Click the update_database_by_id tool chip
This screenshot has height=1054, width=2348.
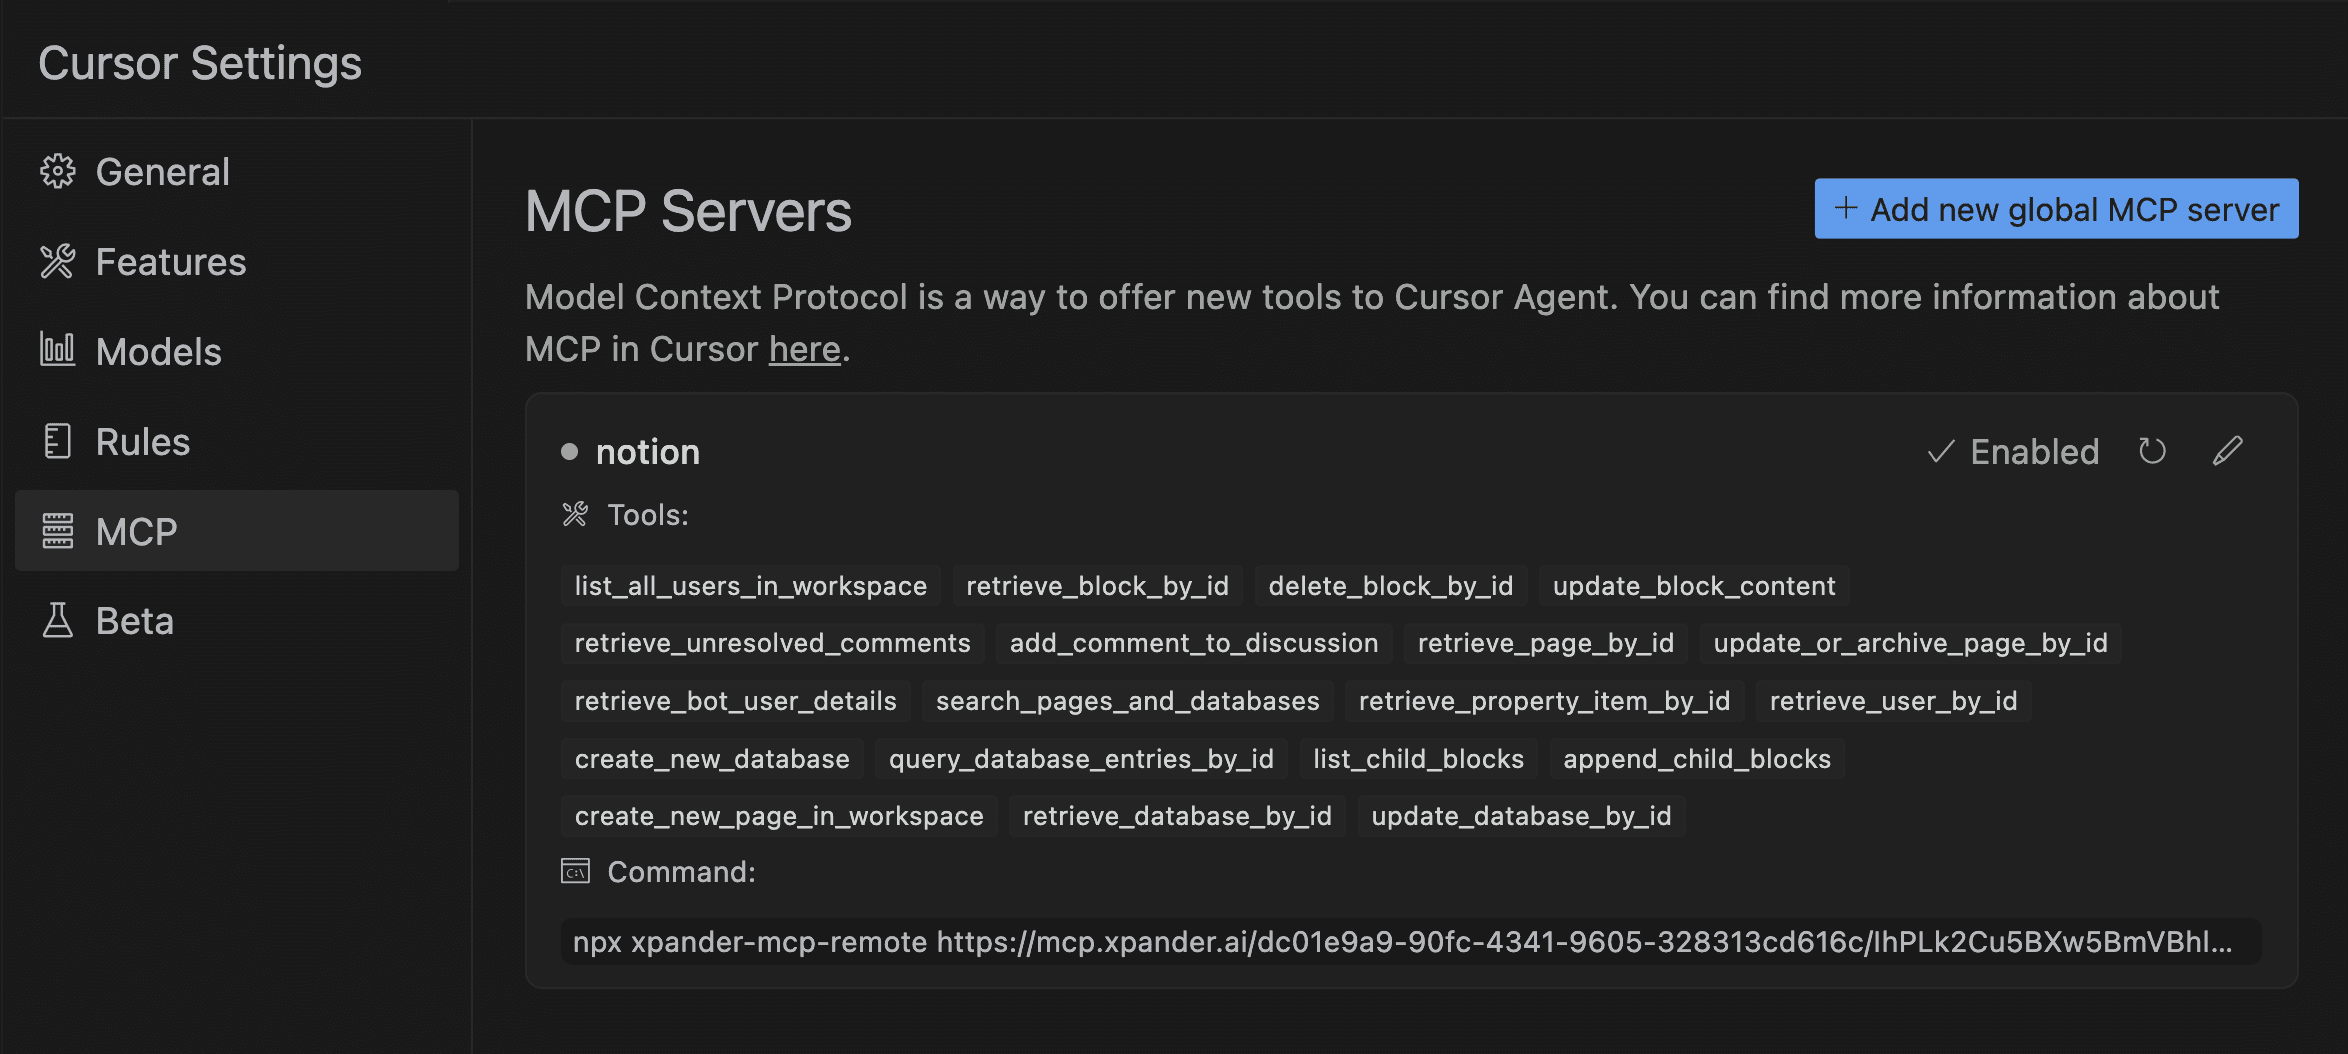coord(1522,816)
